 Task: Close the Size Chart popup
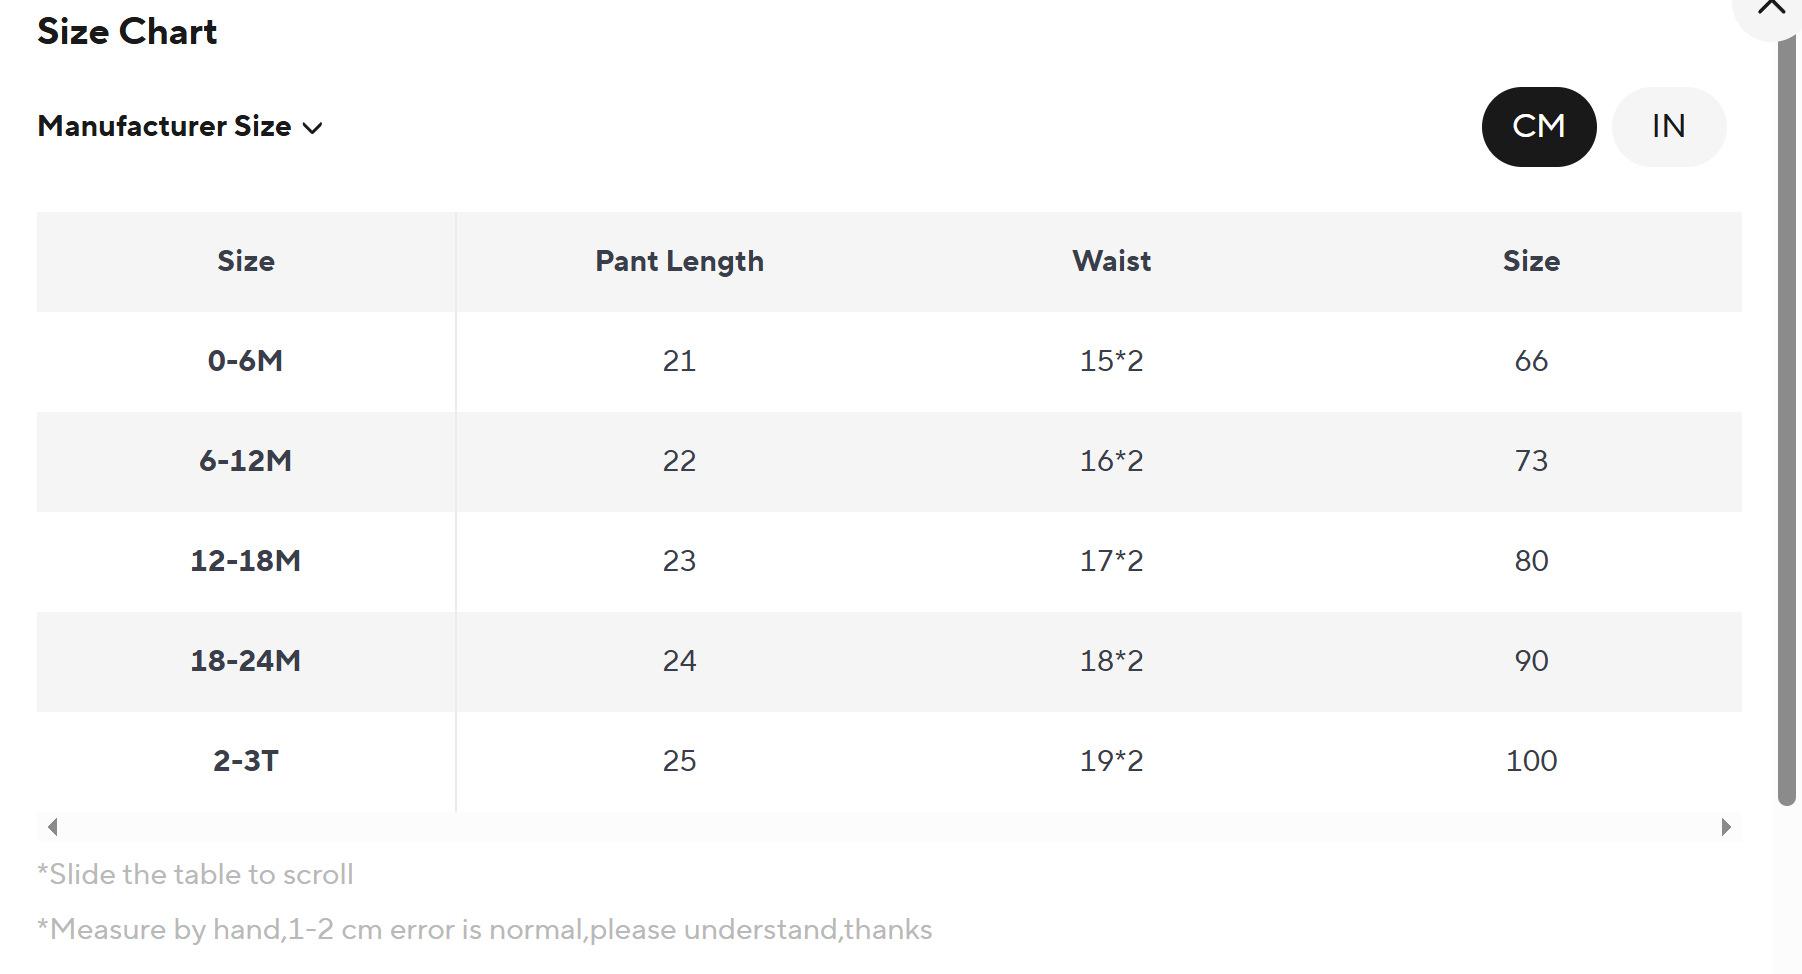coord(1772,8)
